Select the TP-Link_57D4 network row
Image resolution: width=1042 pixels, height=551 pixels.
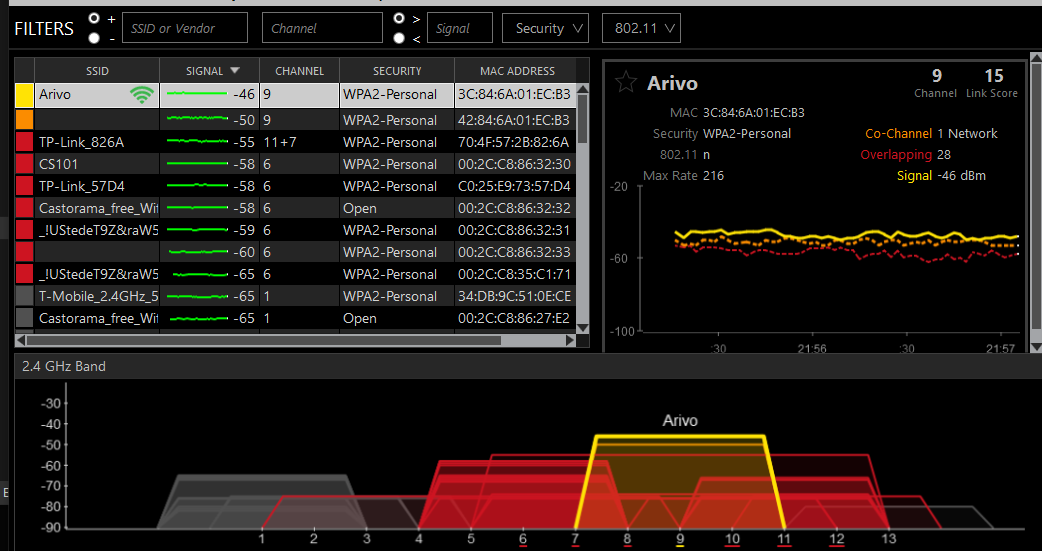[x=296, y=186]
